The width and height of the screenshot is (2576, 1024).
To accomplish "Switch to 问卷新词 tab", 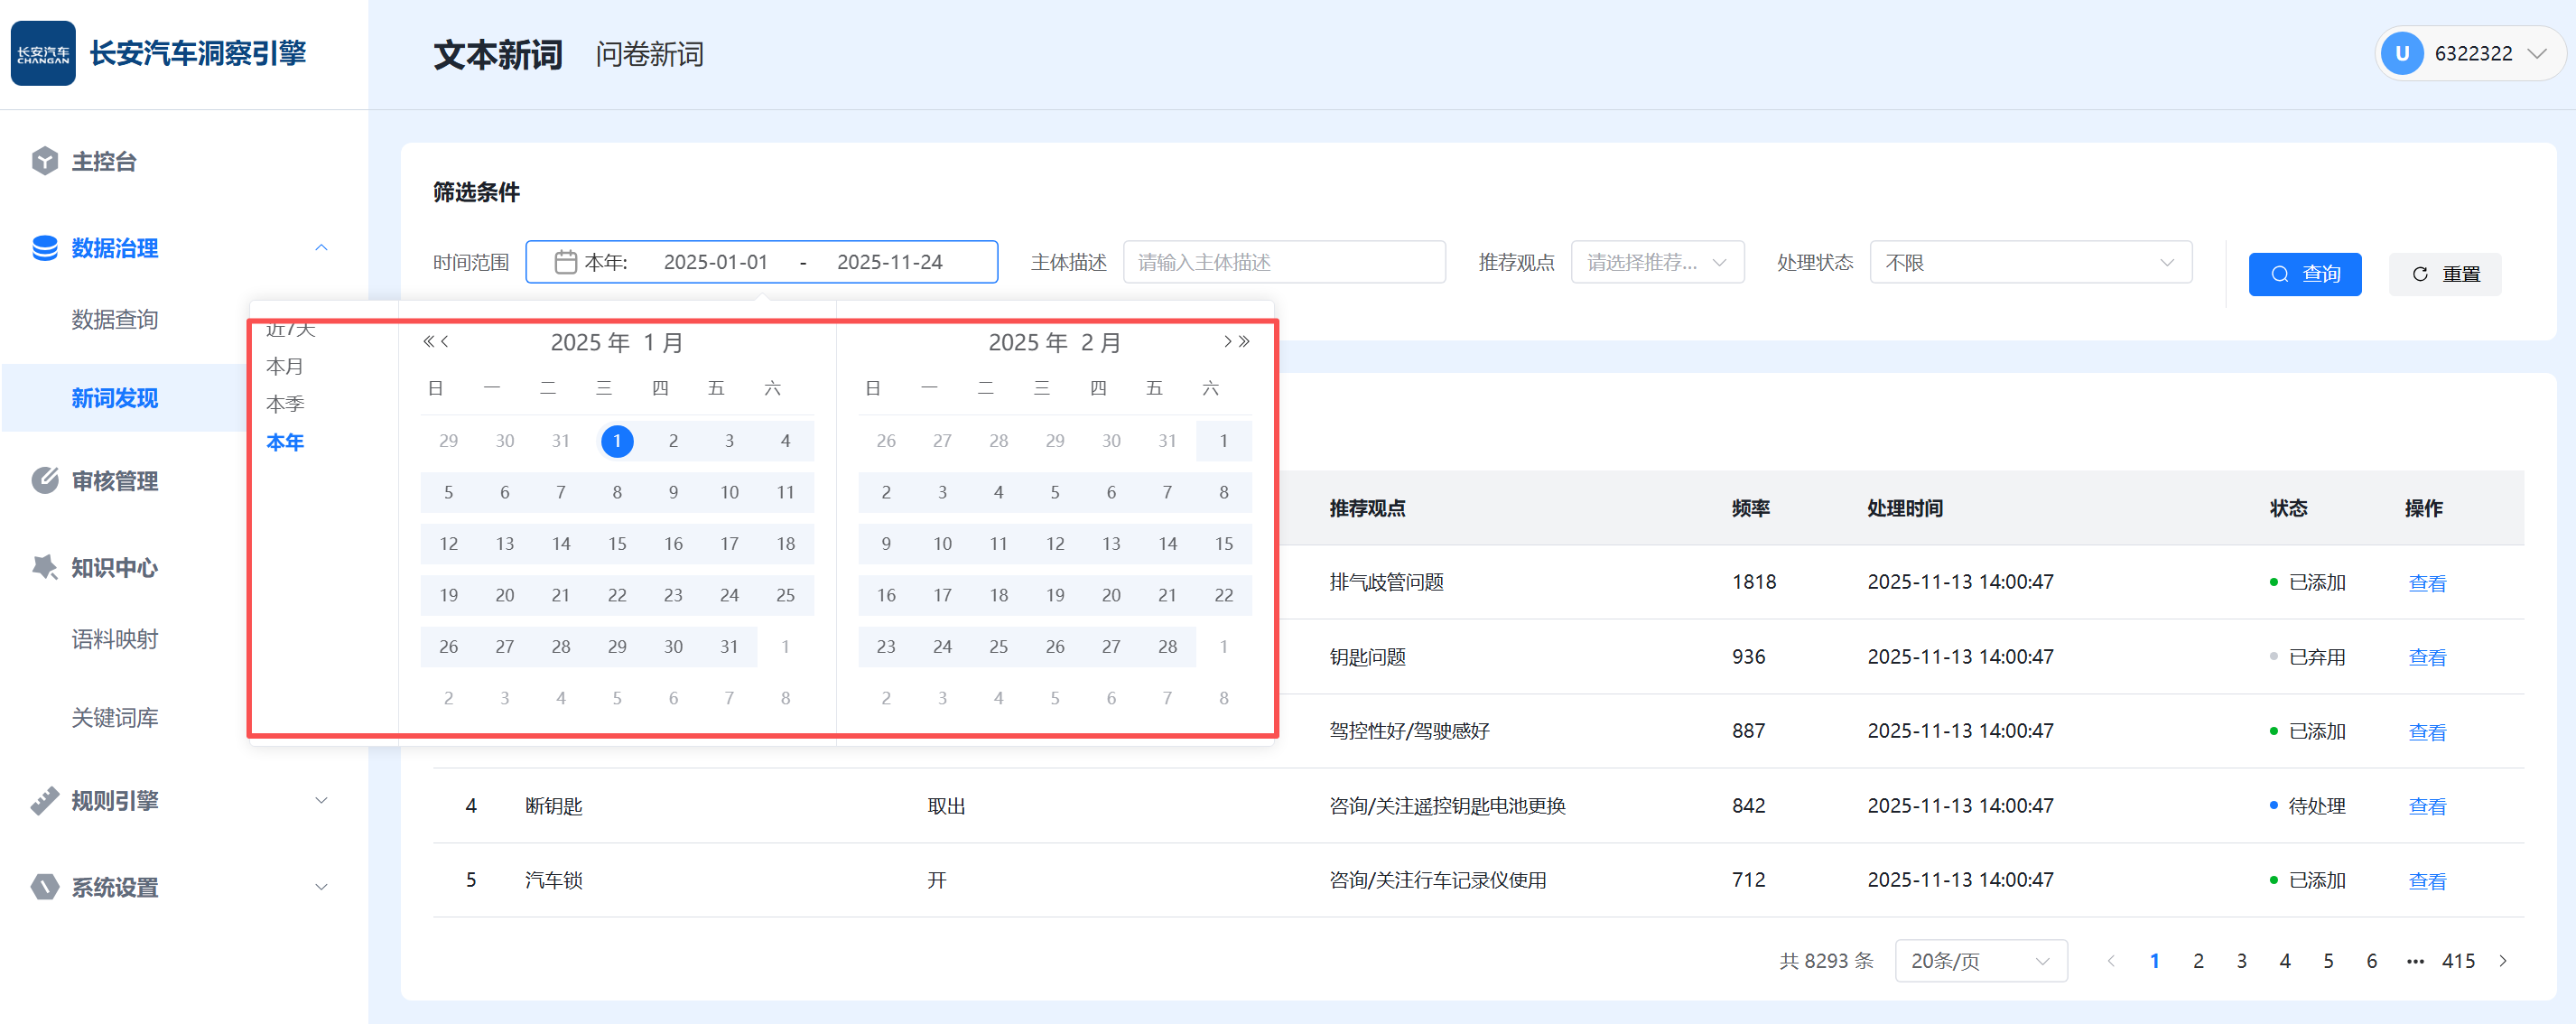I will click(649, 54).
